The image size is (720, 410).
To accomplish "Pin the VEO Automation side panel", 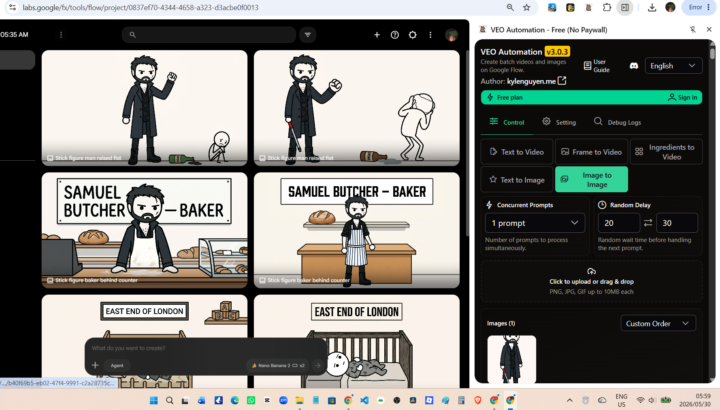I will point(692,29).
